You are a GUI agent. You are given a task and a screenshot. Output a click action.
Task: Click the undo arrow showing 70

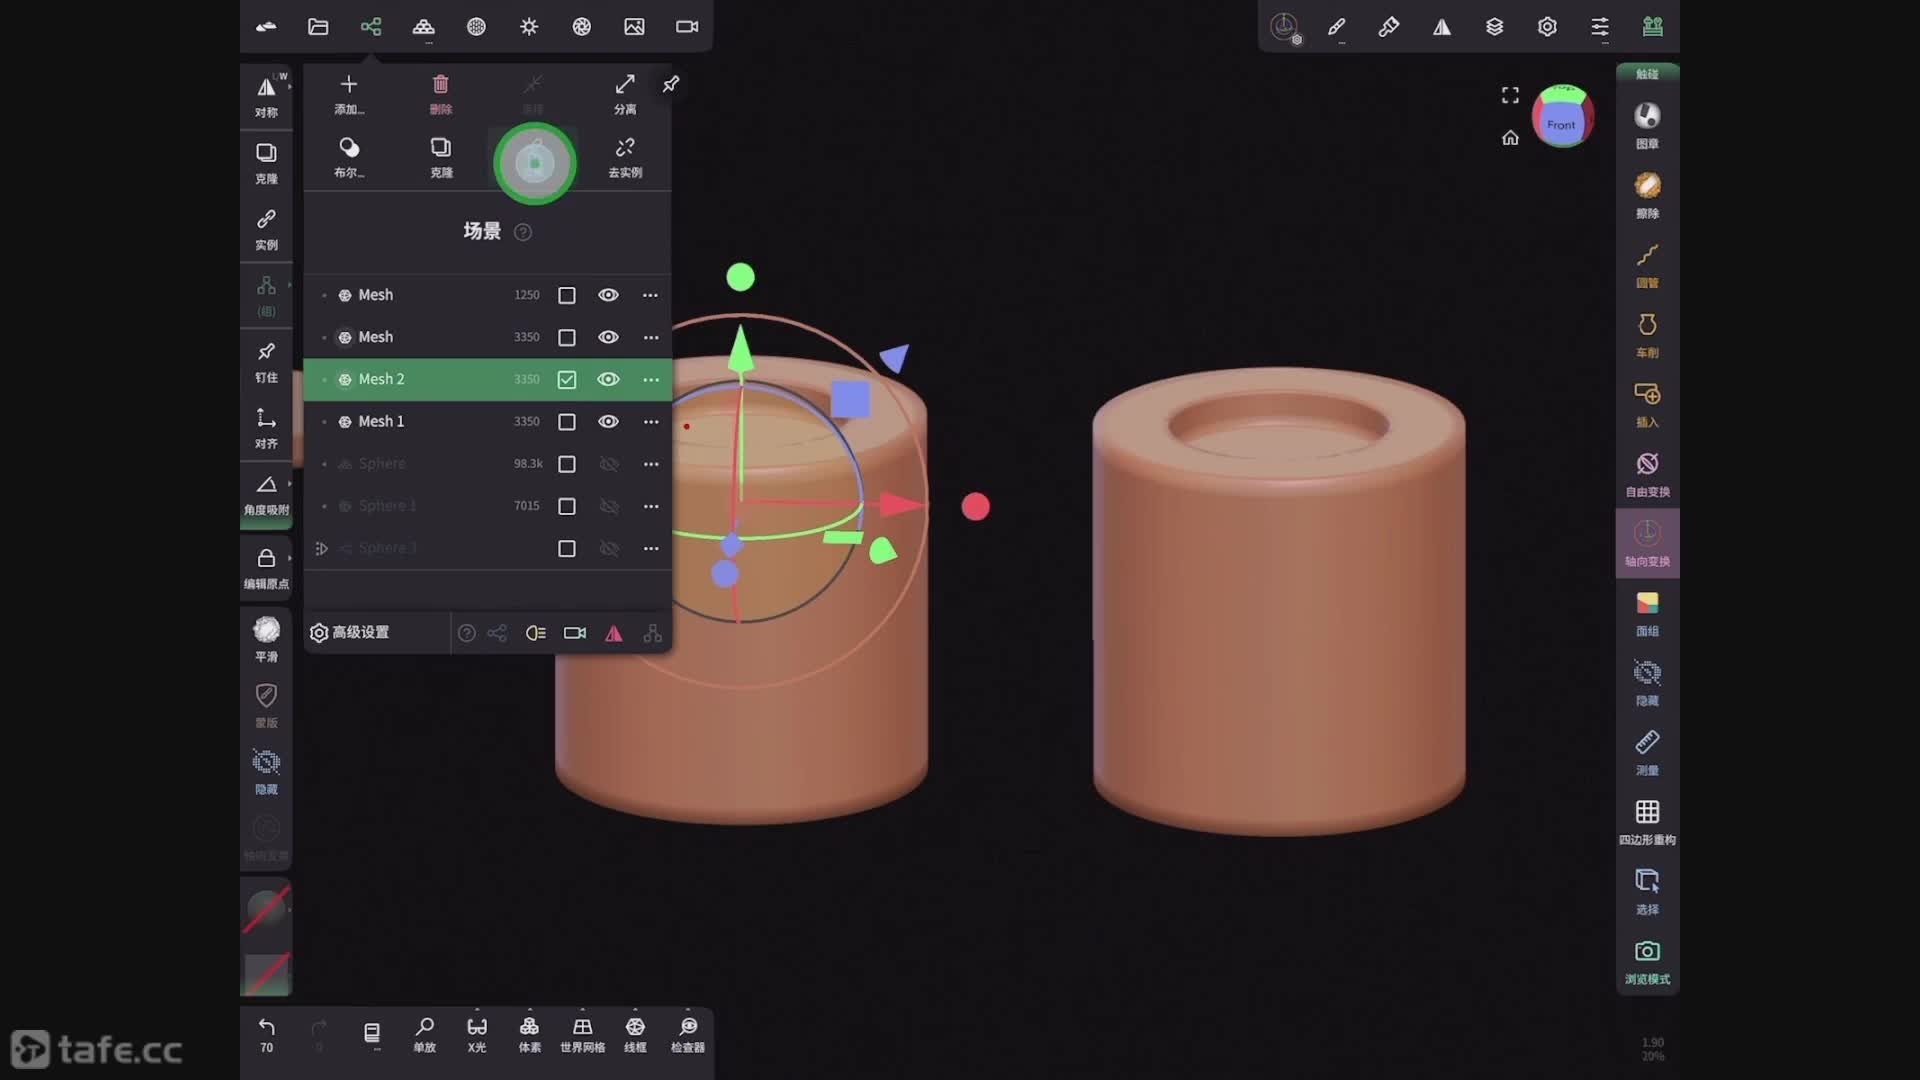(266, 1034)
